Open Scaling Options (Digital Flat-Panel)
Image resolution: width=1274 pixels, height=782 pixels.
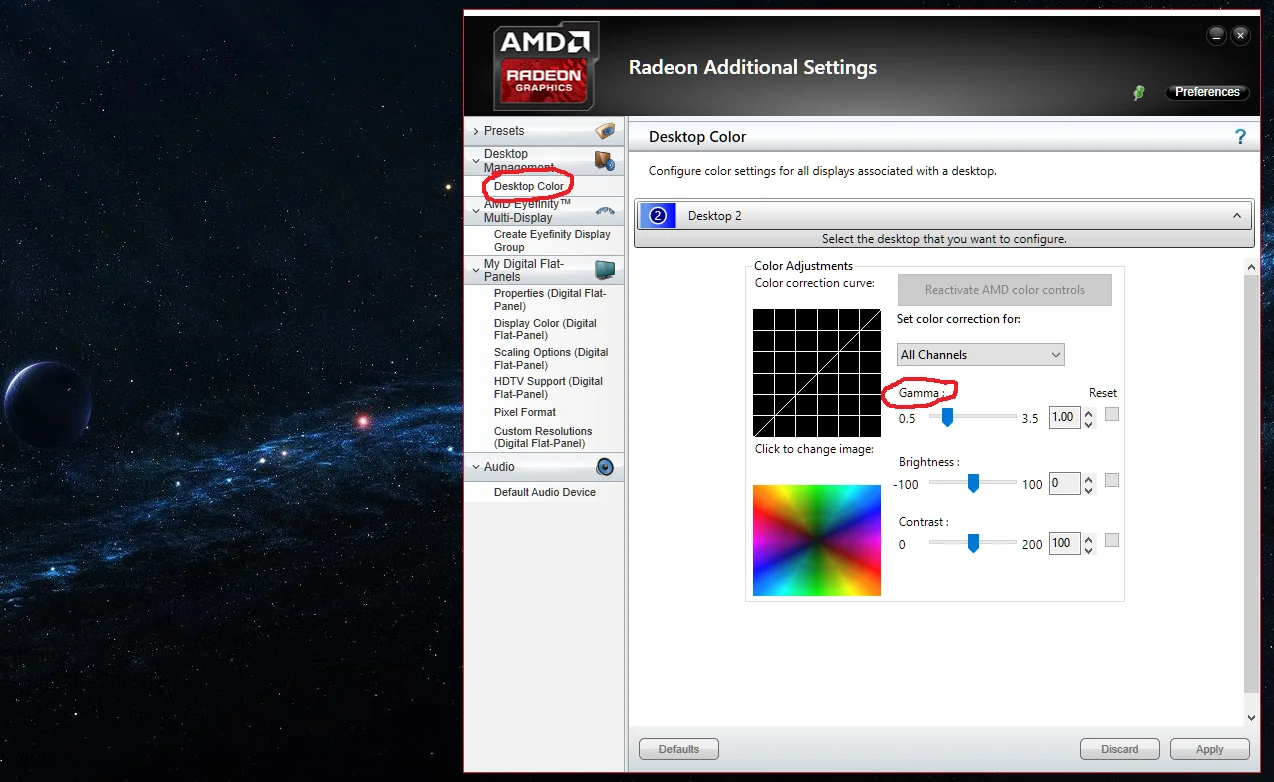click(551, 359)
